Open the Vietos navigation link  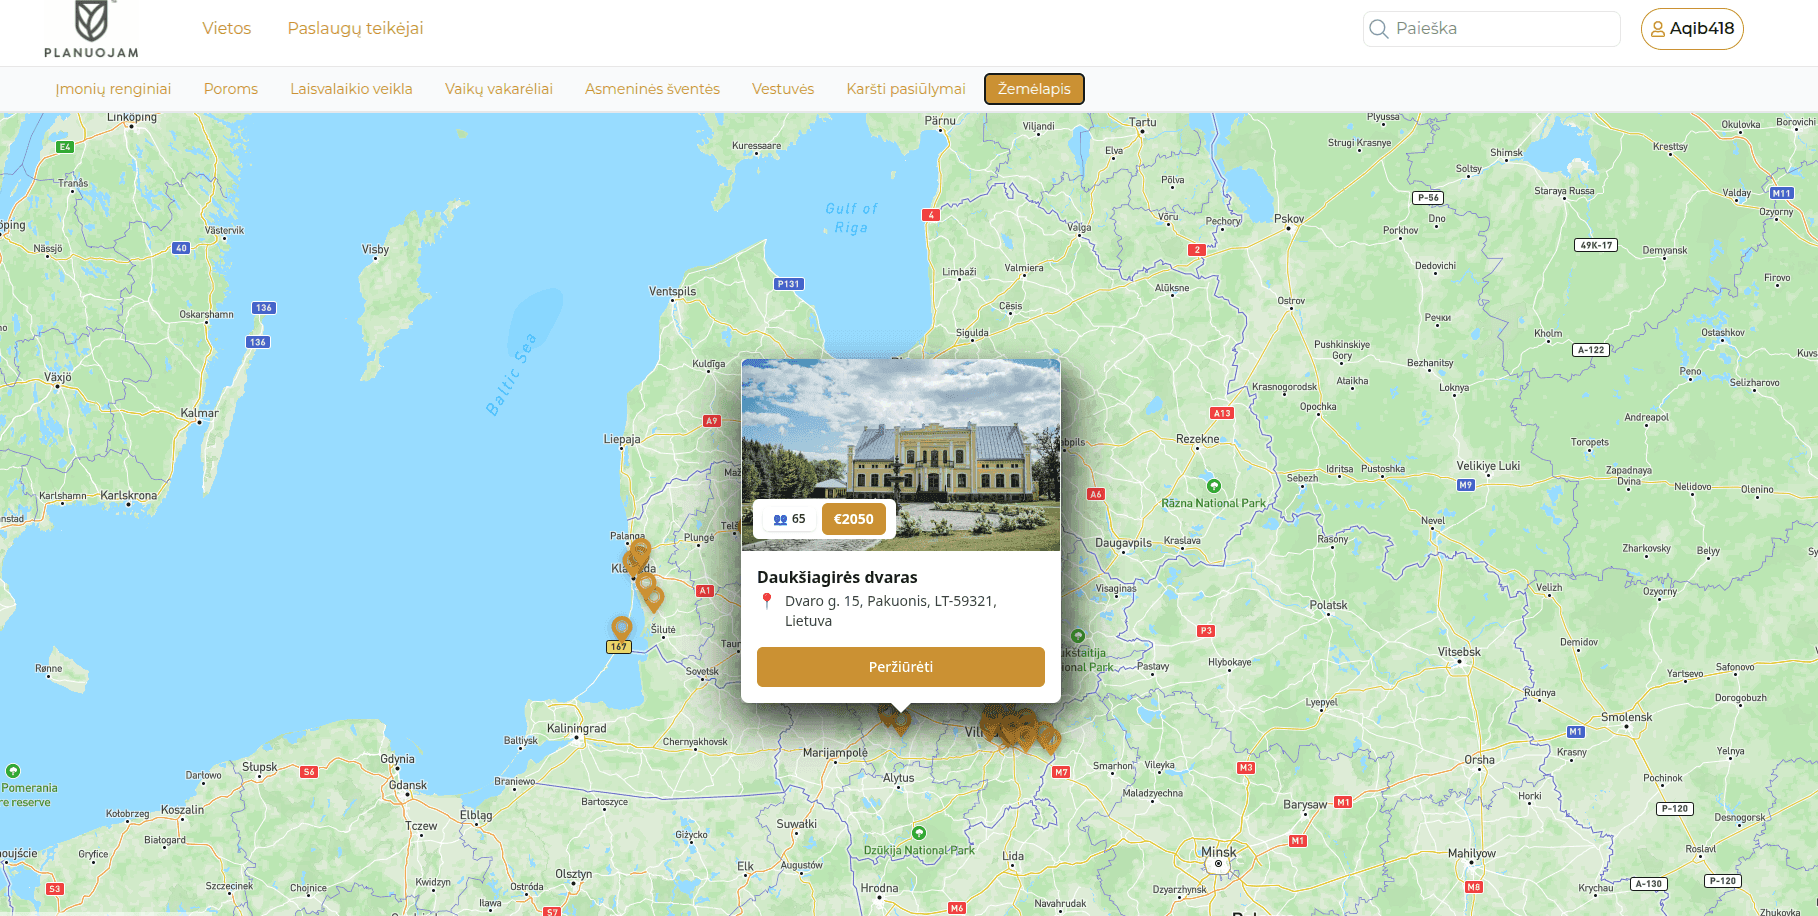[227, 28]
